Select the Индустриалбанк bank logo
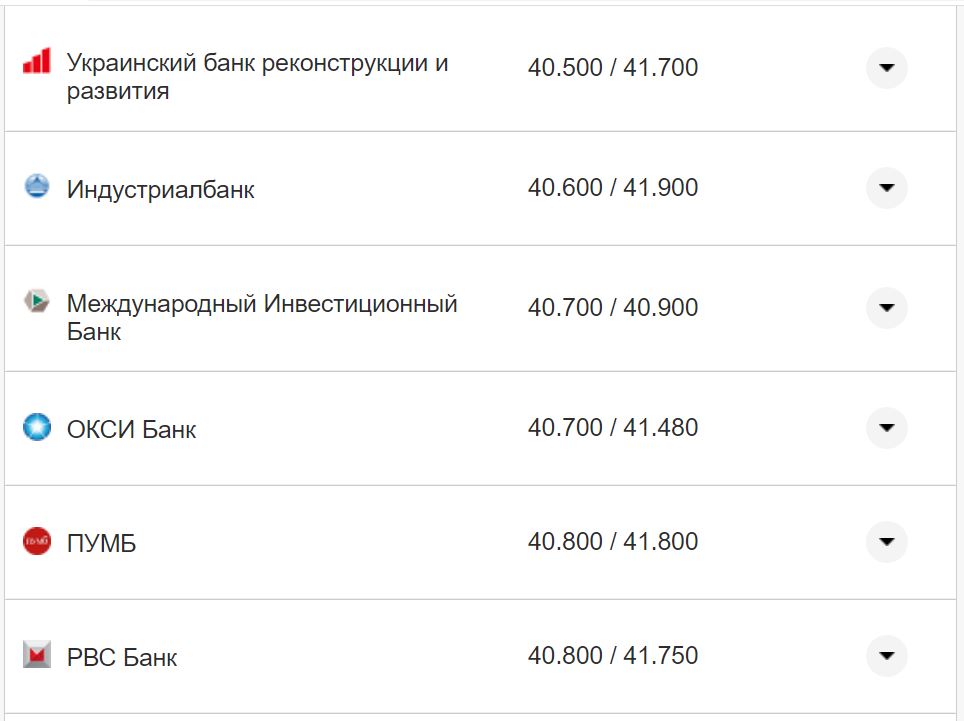The width and height of the screenshot is (964, 721). coord(37,187)
